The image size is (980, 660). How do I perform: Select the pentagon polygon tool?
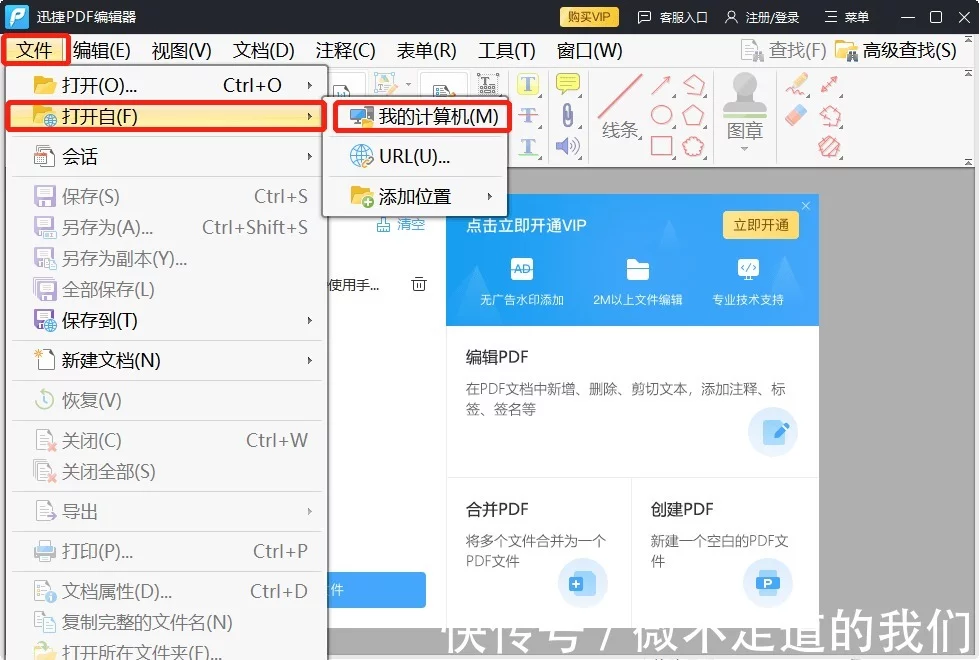click(693, 115)
